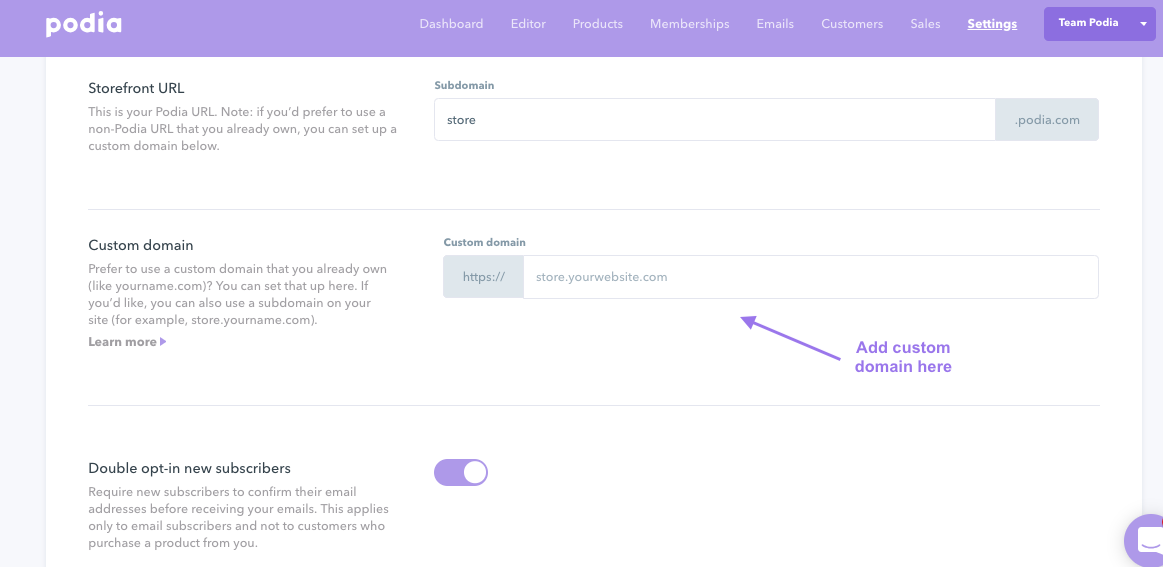Select the Settings nav item
1163x567 pixels.
992,24
